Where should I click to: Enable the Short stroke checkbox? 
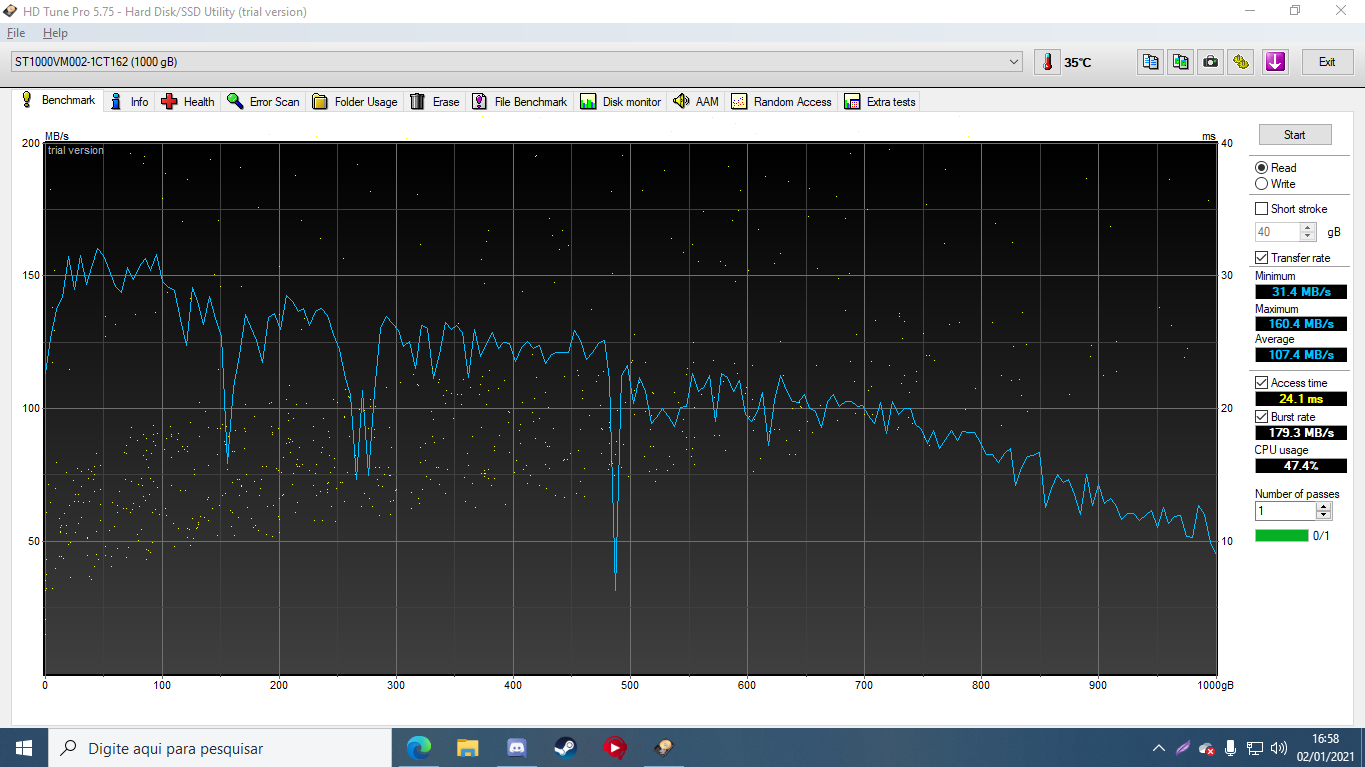click(x=1262, y=209)
